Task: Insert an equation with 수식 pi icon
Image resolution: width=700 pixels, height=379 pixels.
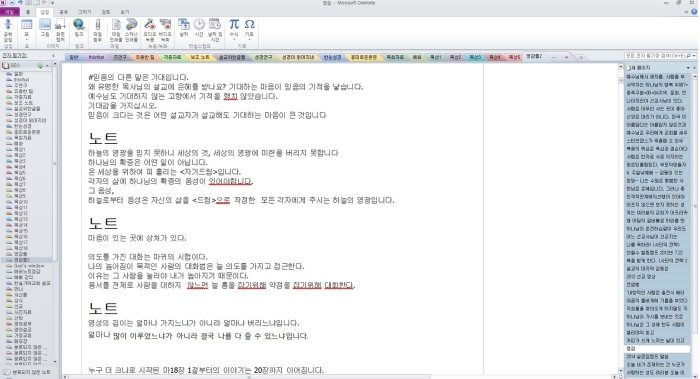Action: (234, 25)
